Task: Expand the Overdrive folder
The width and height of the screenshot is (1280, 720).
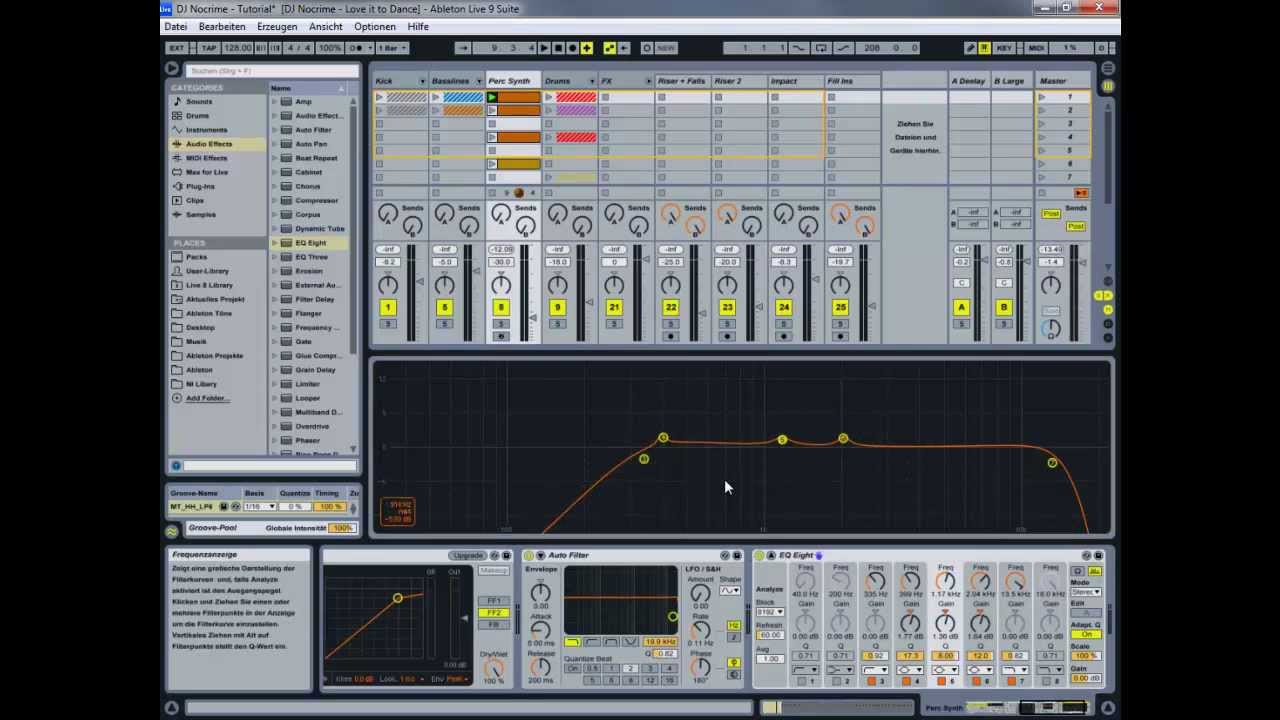Action: click(275, 426)
